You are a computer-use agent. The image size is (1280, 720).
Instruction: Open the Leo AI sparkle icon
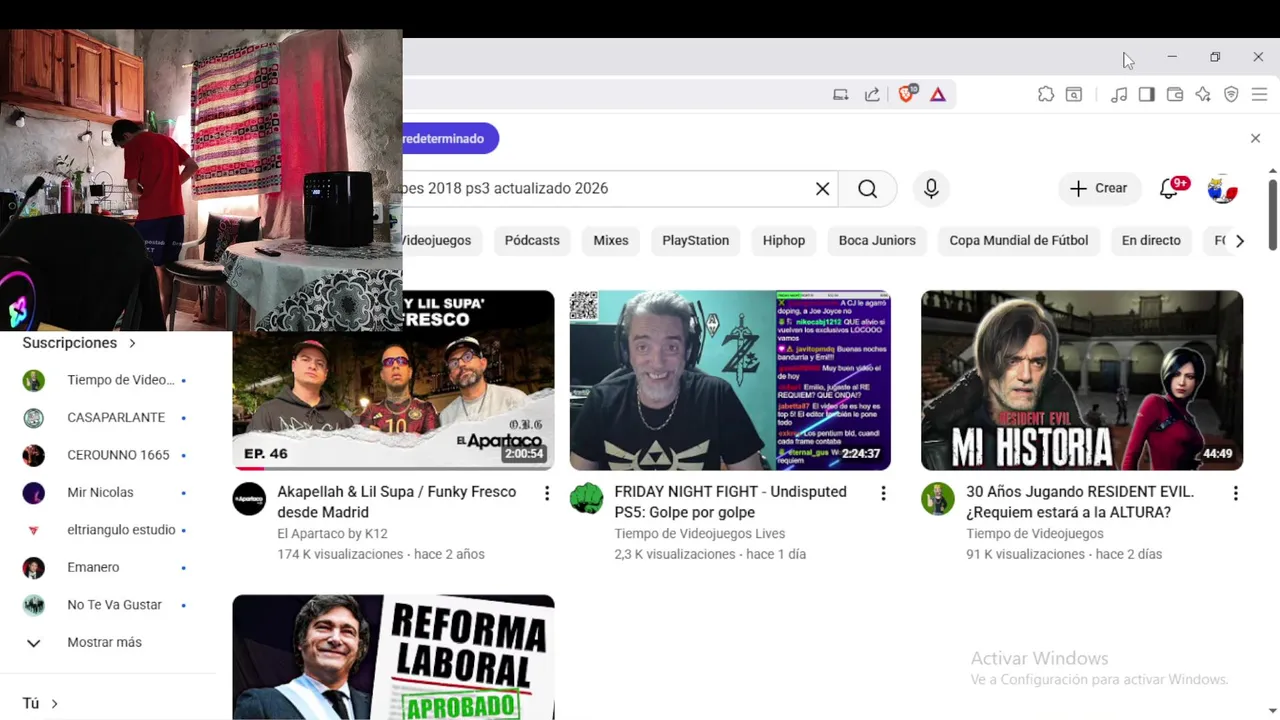pyautogui.click(x=1203, y=94)
